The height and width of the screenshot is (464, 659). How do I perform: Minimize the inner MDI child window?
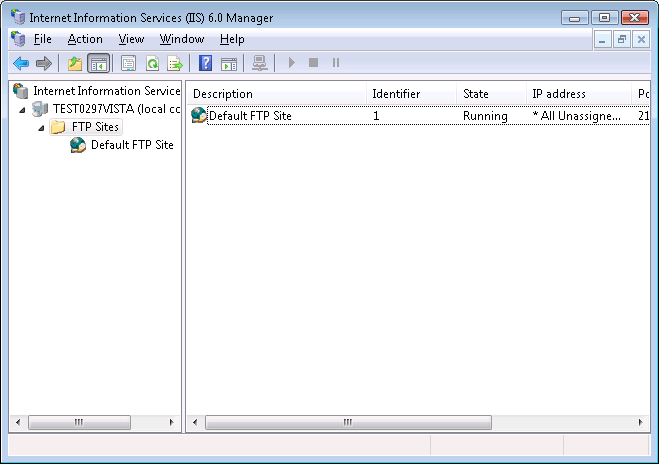[x=603, y=40]
